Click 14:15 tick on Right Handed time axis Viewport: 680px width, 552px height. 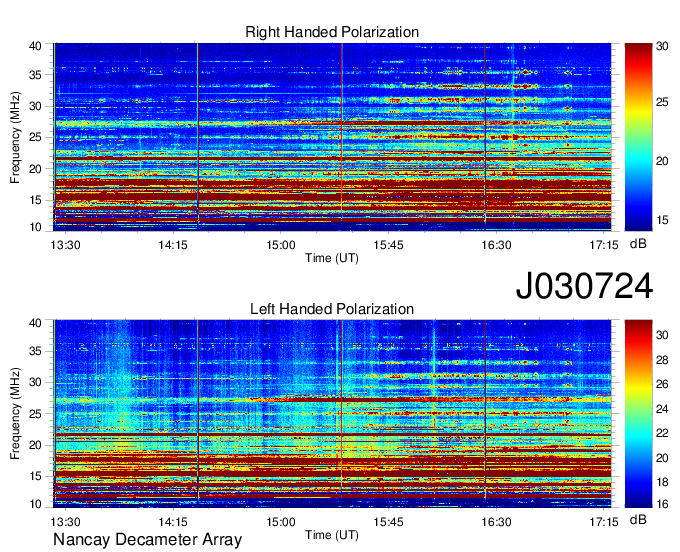(173, 245)
